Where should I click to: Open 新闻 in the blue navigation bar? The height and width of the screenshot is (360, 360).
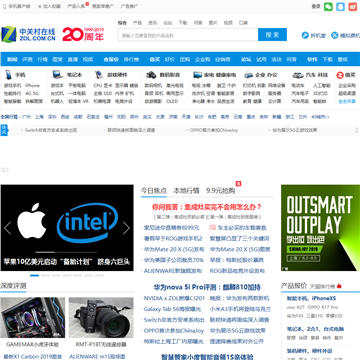pyautogui.click(x=12, y=59)
